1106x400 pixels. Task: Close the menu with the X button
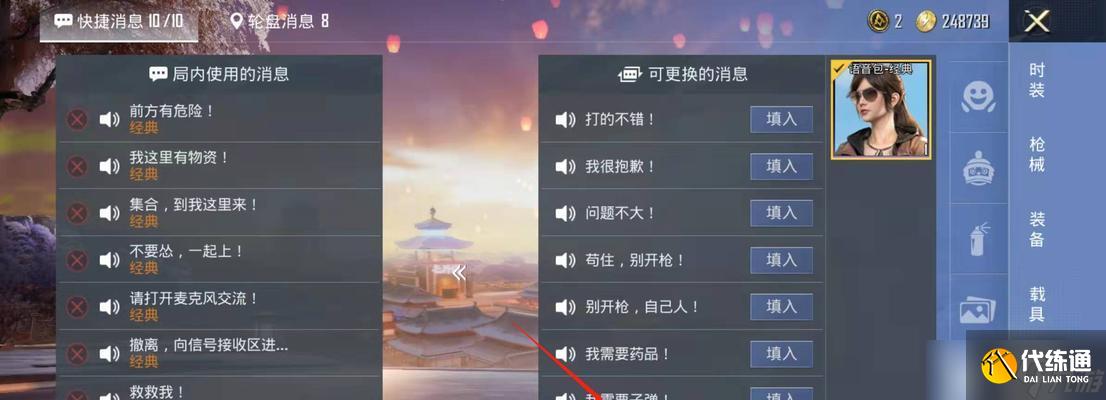(1037, 21)
